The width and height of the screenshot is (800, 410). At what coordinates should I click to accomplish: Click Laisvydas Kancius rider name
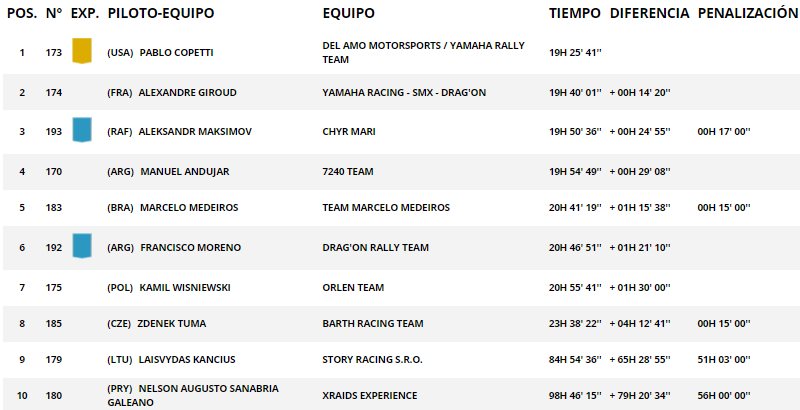187,360
